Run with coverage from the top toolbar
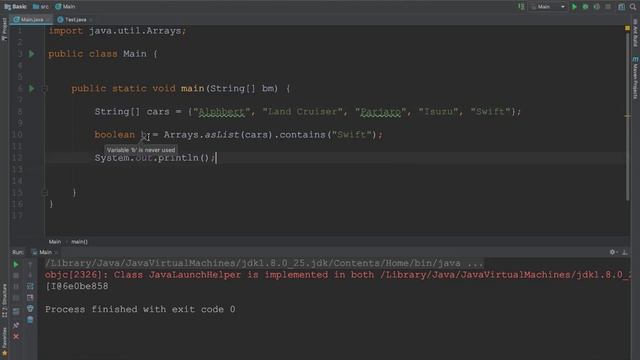Viewport: 640px width, 360px height. click(x=597, y=7)
